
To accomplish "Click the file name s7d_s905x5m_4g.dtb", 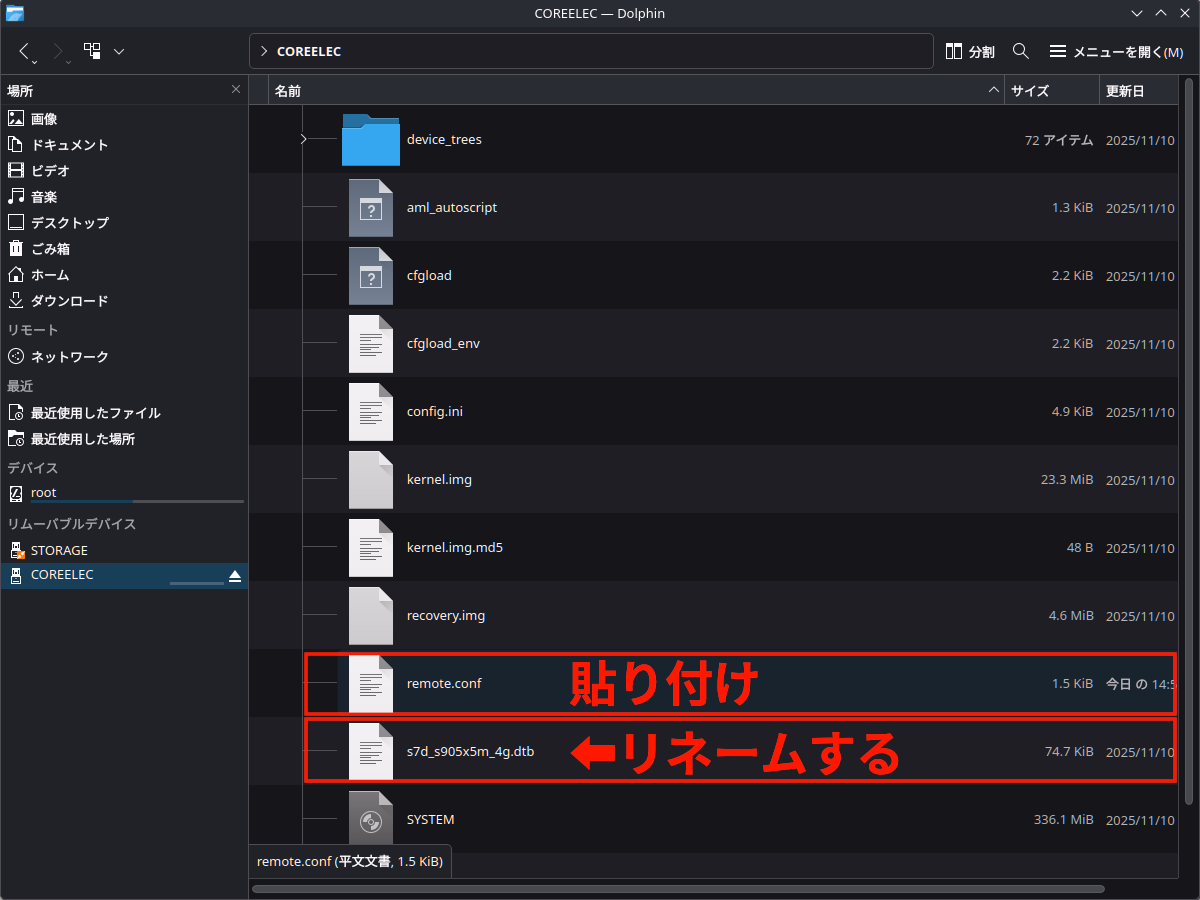I will (x=470, y=751).
